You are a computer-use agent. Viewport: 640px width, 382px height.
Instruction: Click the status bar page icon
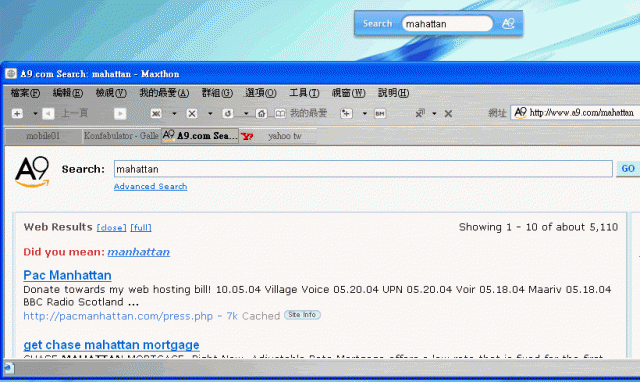tap(9, 368)
